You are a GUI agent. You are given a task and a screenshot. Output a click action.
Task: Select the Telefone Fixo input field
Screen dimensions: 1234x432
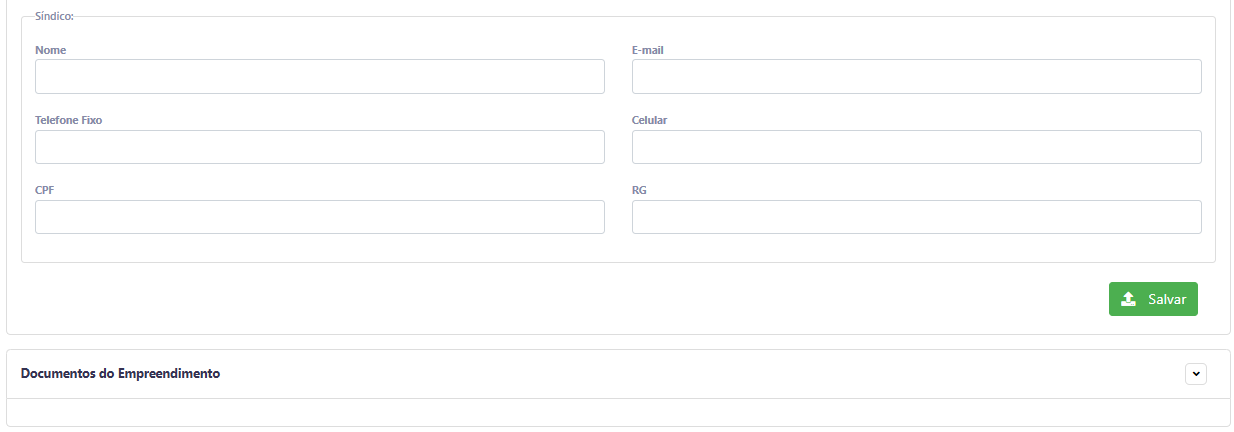(x=319, y=147)
